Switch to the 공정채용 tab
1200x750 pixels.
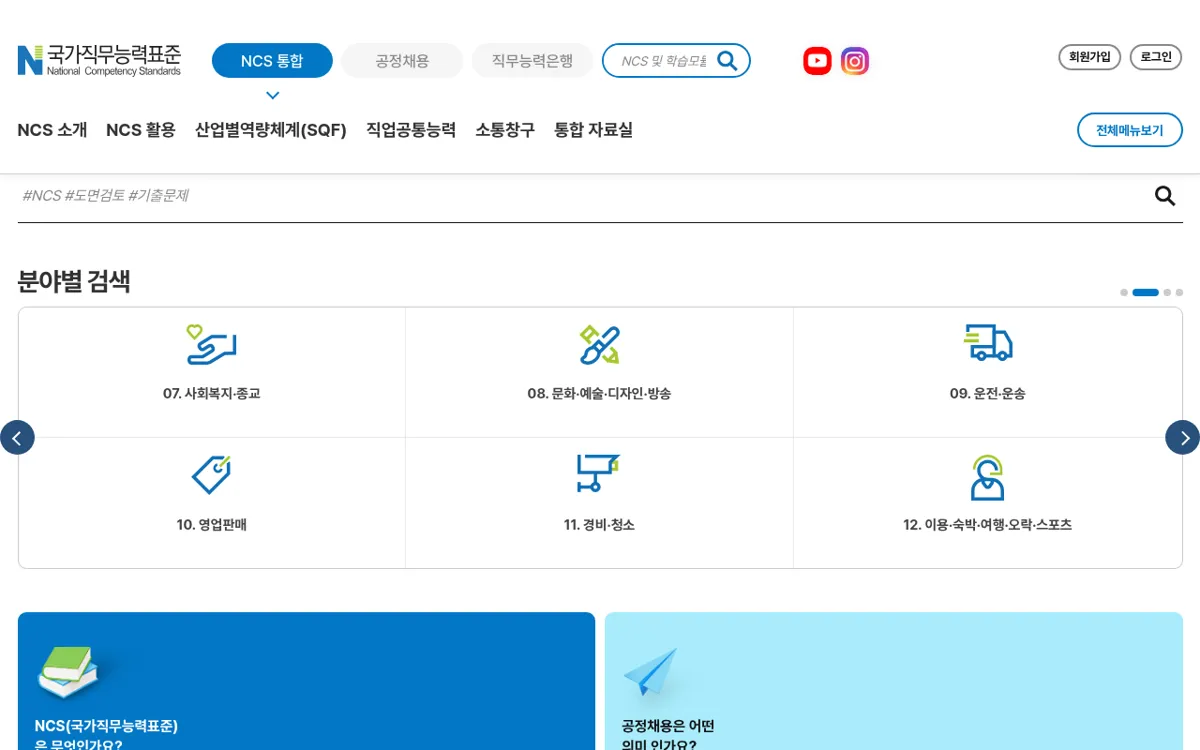402,61
